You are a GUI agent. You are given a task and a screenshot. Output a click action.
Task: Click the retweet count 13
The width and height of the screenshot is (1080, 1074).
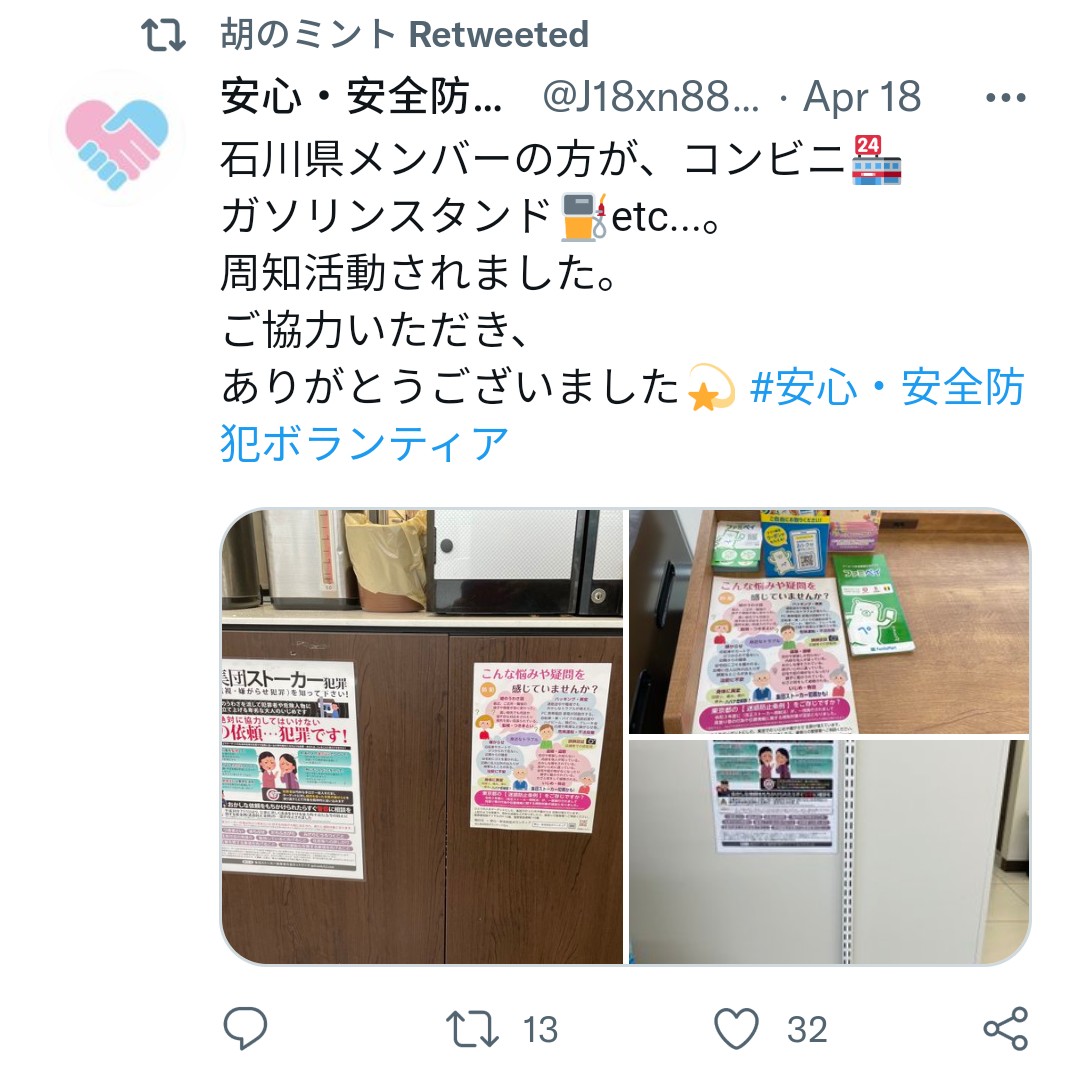(540, 1030)
